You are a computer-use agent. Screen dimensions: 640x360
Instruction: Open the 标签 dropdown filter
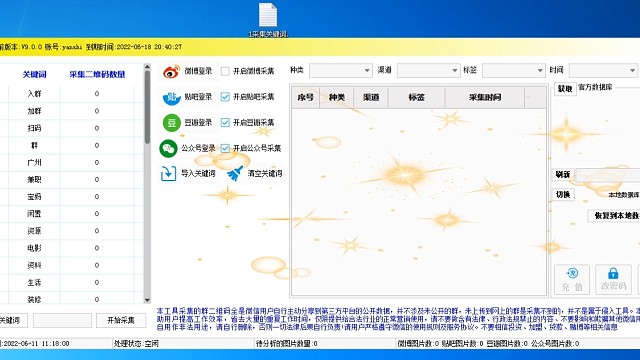tap(514, 70)
